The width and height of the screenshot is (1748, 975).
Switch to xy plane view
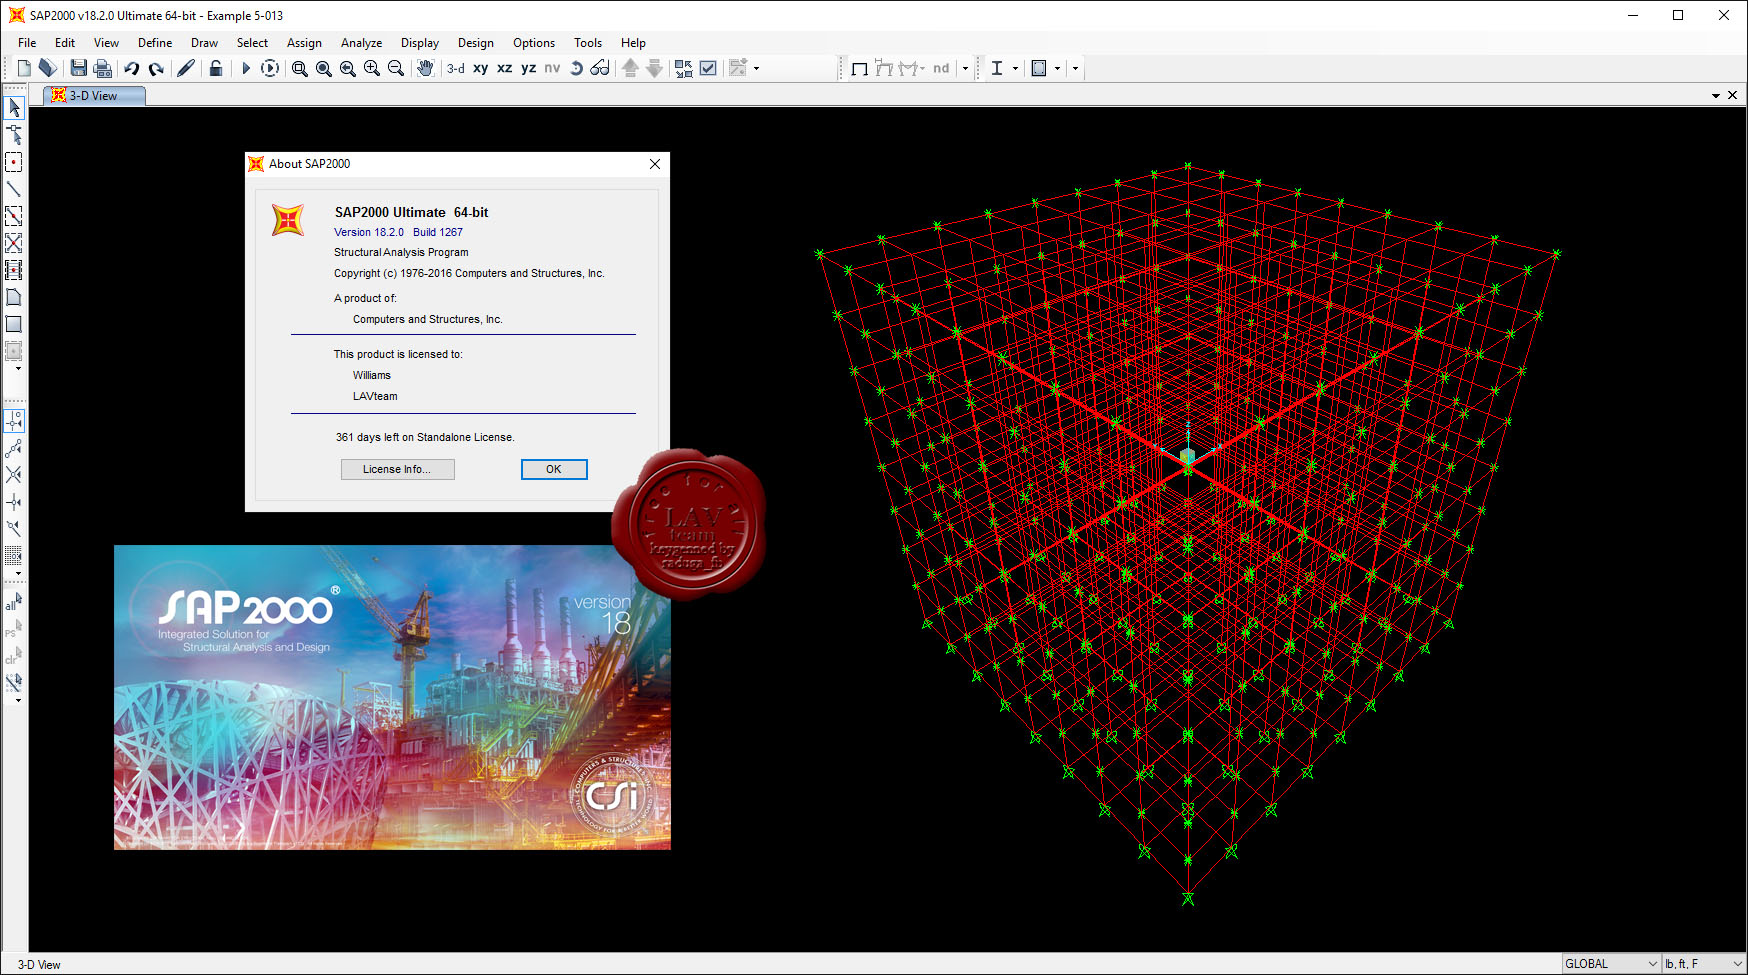point(481,68)
